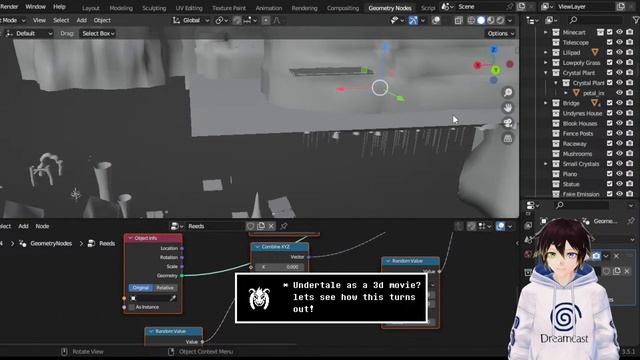
Task: Expand the Lilipad collection
Action: 546,52
